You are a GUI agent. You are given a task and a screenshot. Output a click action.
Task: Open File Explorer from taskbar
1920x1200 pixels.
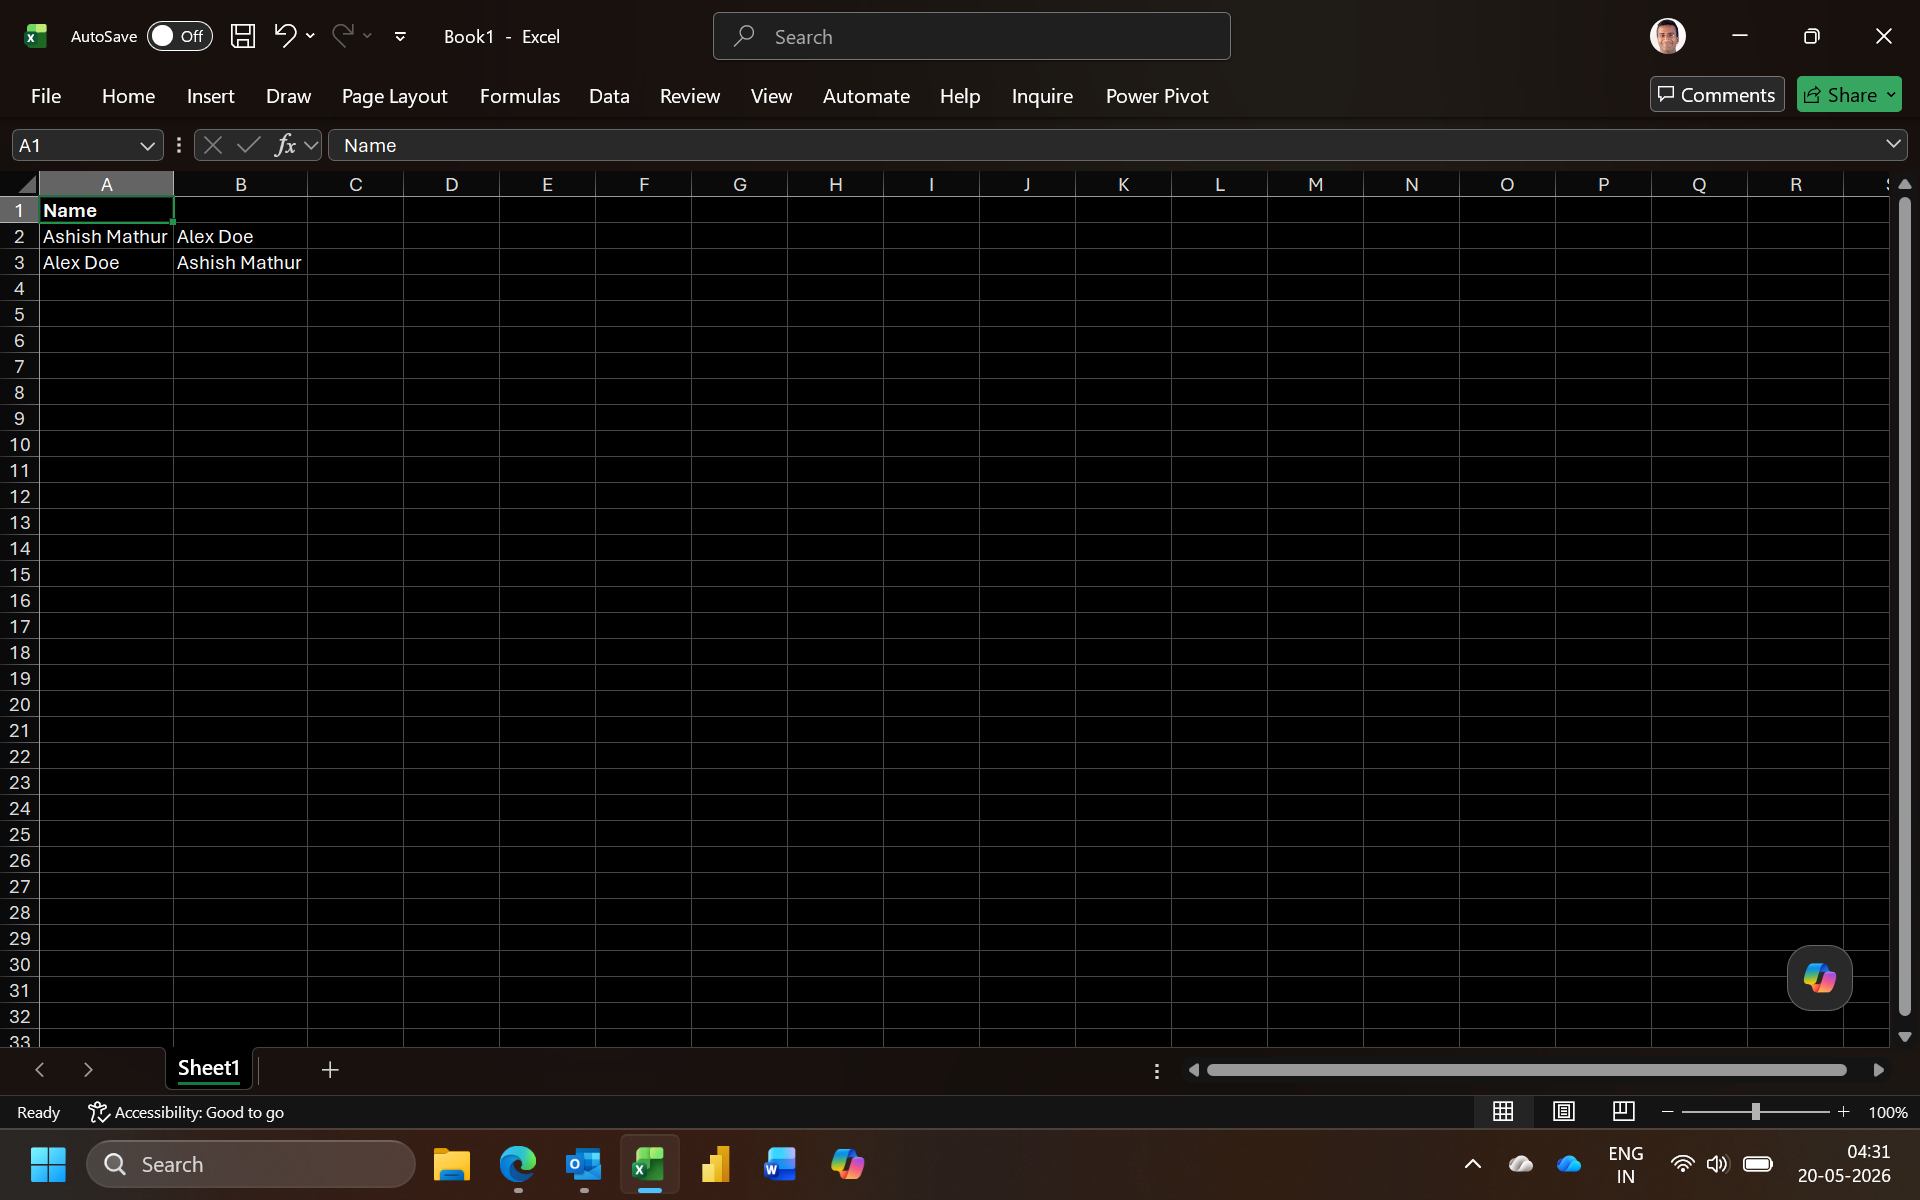(x=451, y=1164)
